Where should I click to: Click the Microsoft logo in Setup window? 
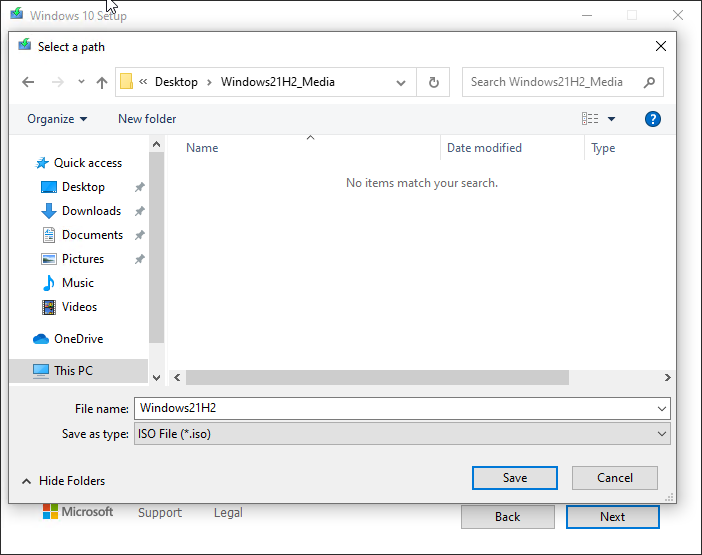click(78, 512)
